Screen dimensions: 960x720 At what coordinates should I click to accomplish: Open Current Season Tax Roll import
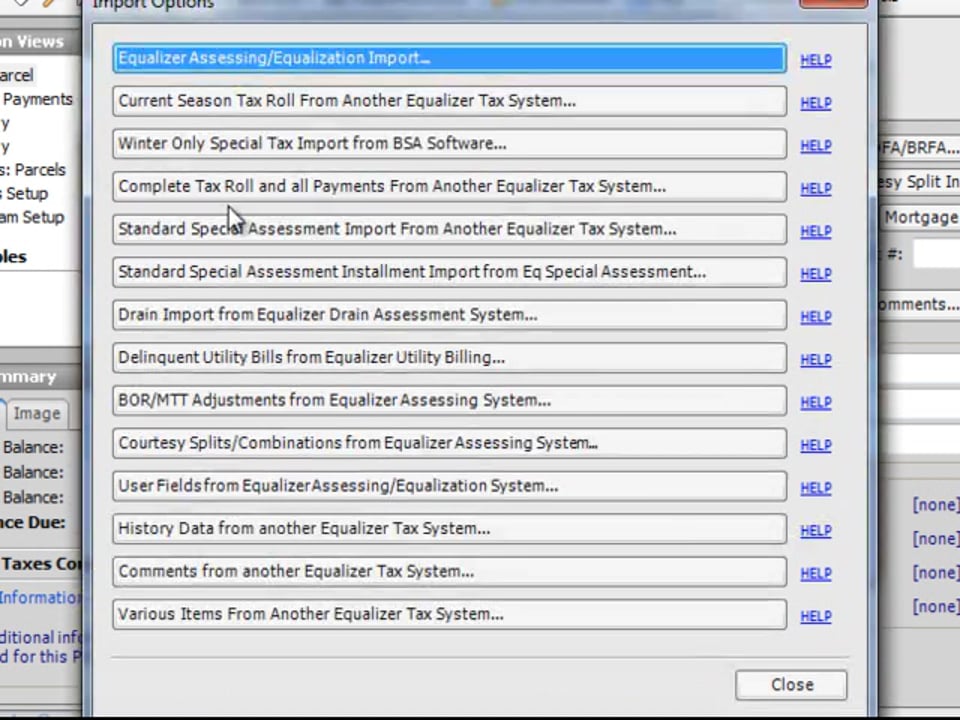pos(449,101)
